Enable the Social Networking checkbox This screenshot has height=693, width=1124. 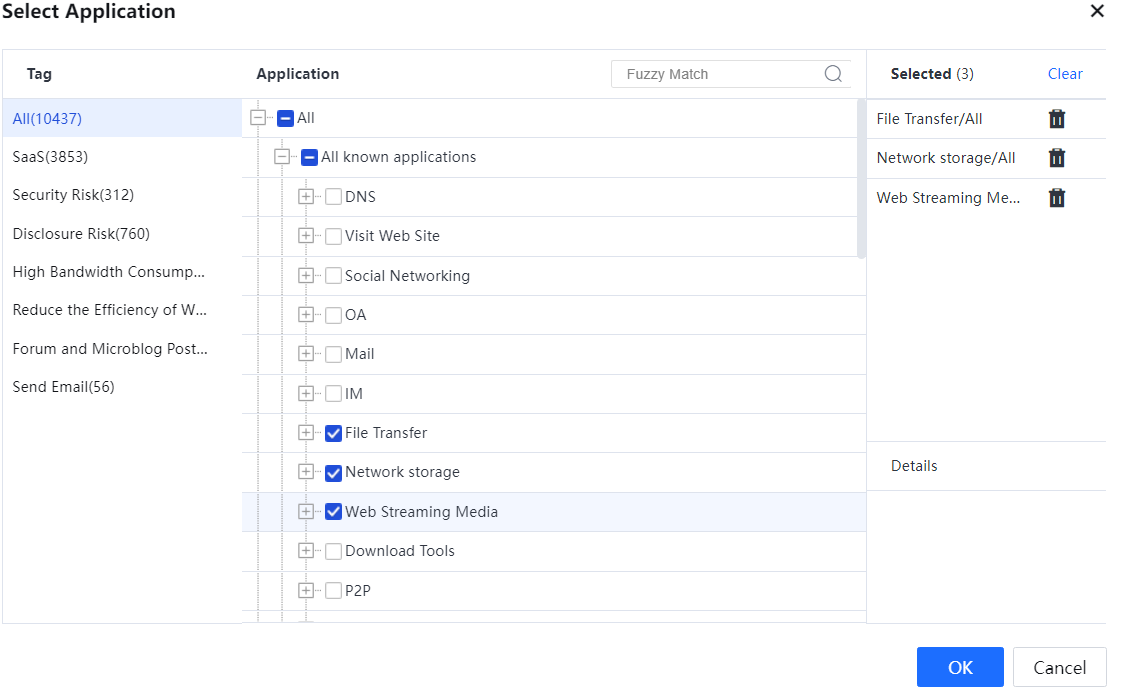pos(334,276)
